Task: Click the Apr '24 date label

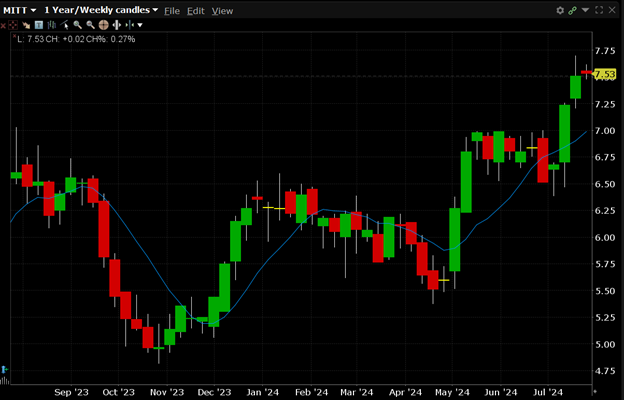Action: coord(405,392)
